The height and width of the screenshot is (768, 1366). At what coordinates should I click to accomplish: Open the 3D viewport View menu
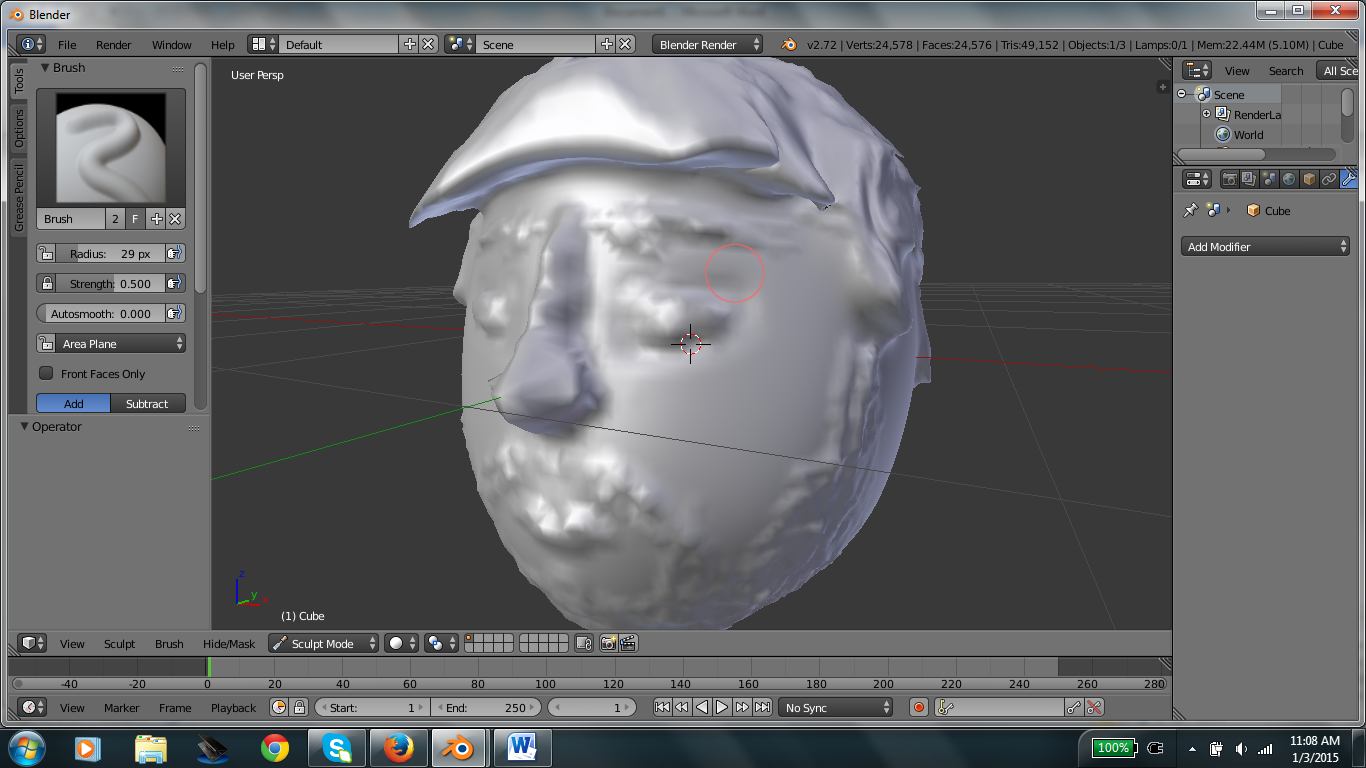tap(72, 644)
